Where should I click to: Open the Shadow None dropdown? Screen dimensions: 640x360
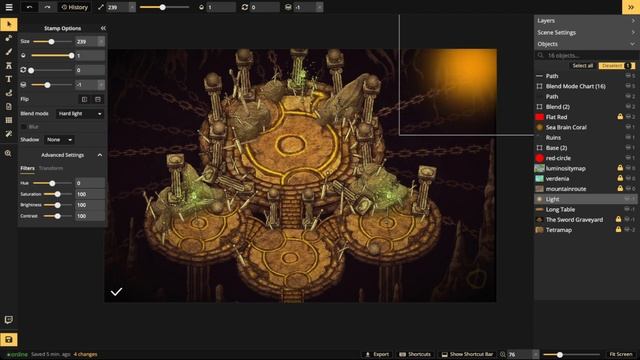(59, 140)
